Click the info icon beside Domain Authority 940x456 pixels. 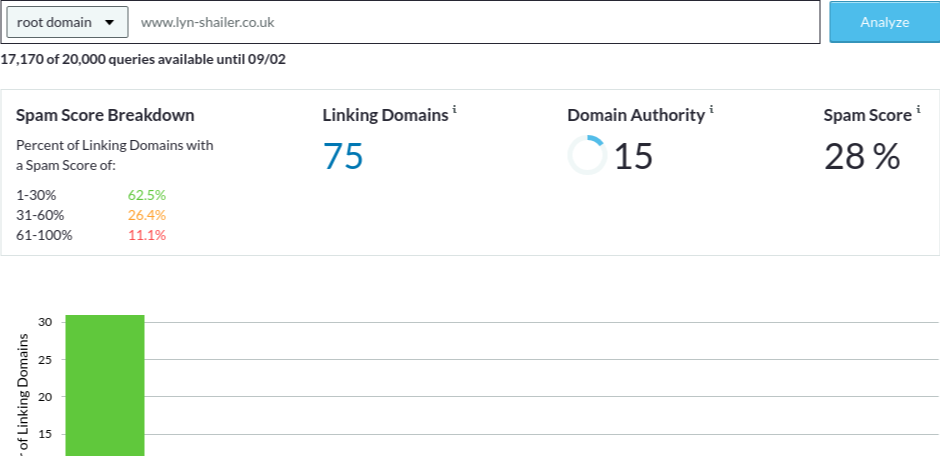tap(711, 109)
